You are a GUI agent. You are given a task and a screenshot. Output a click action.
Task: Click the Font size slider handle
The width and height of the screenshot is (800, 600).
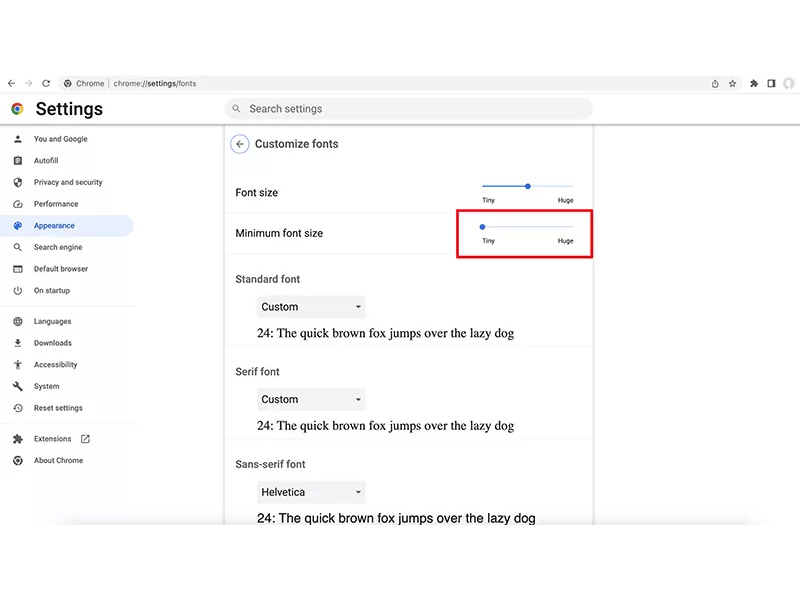point(528,186)
